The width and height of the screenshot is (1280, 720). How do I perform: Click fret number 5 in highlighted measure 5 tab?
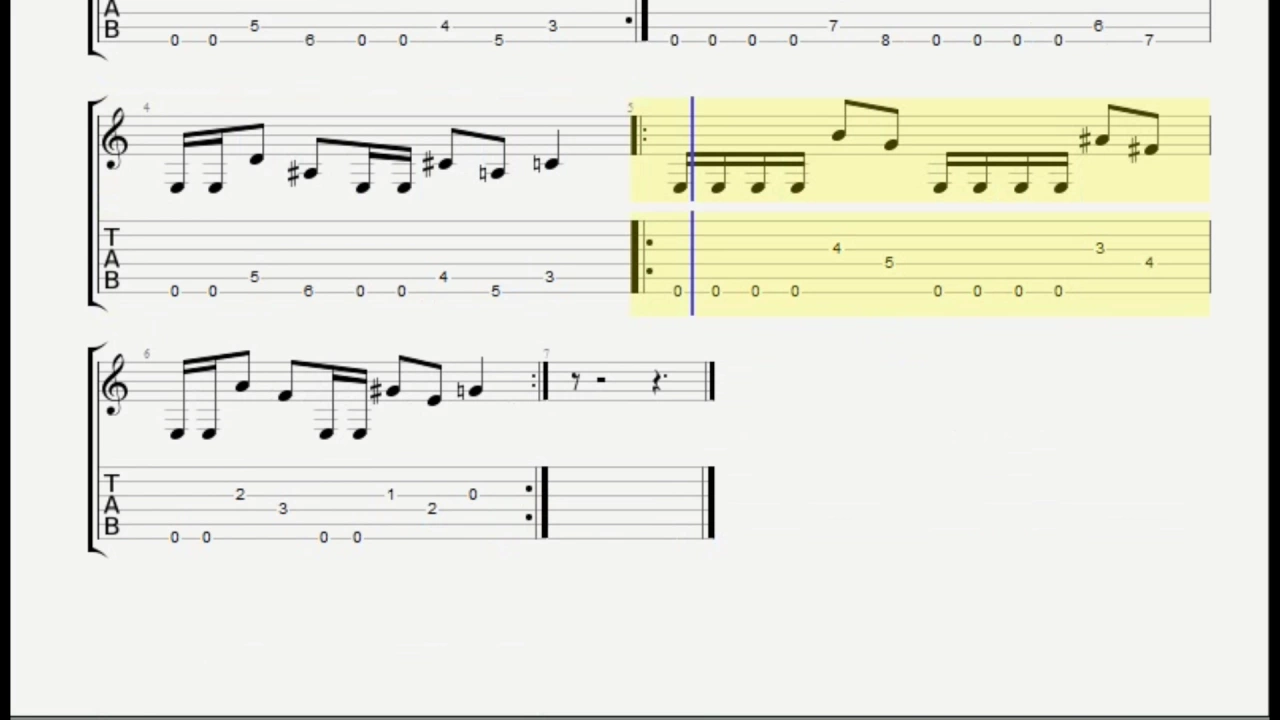coord(889,262)
